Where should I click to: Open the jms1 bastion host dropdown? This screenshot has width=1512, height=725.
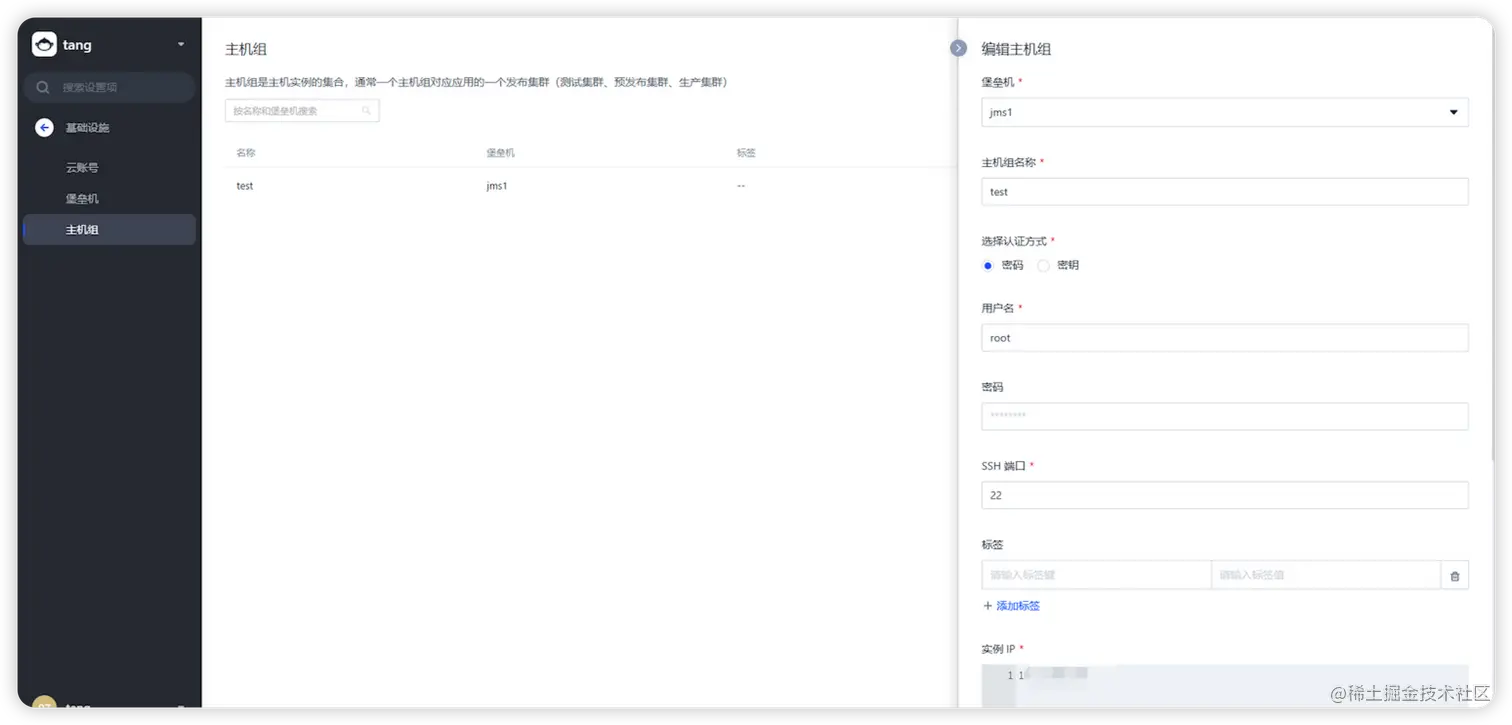click(x=1453, y=112)
